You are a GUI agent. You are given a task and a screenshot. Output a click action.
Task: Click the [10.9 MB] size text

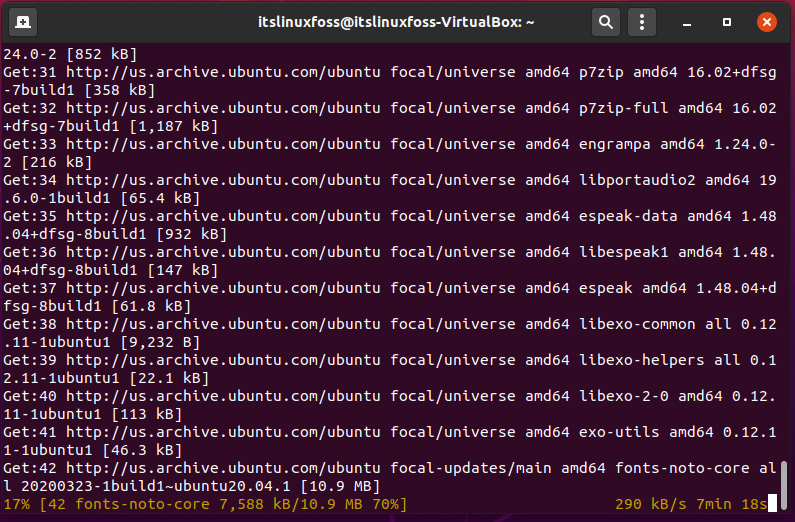pos(340,487)
